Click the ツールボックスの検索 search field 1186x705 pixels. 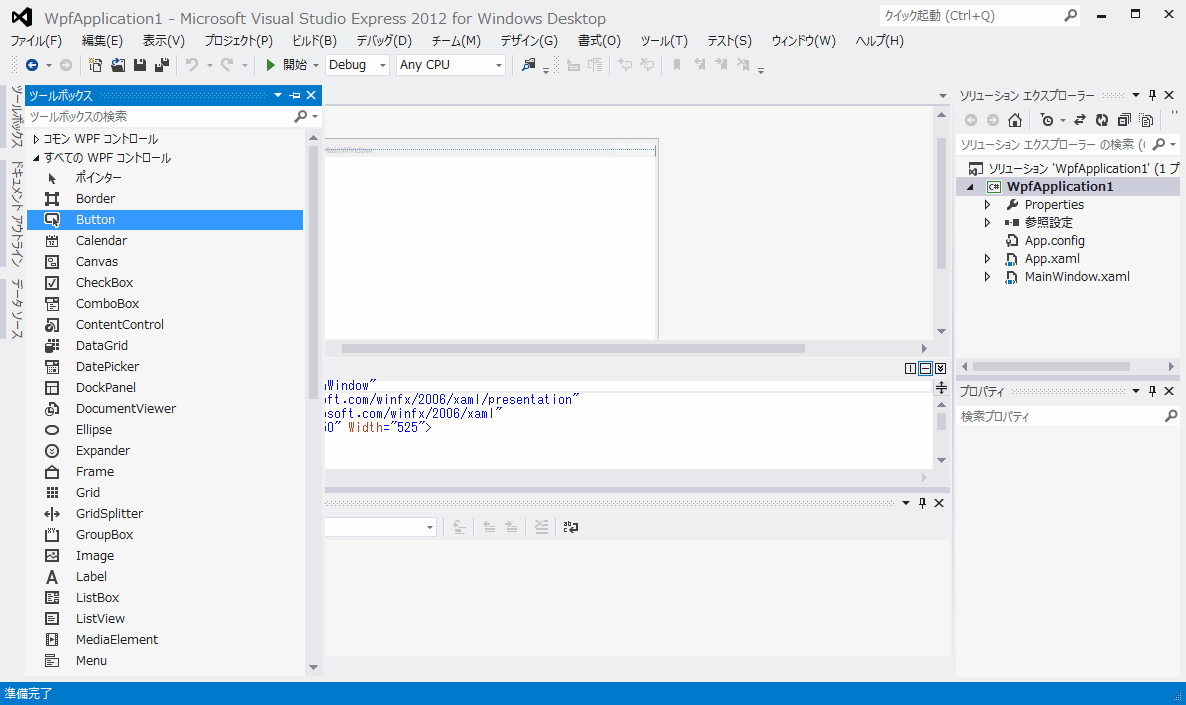160,116
